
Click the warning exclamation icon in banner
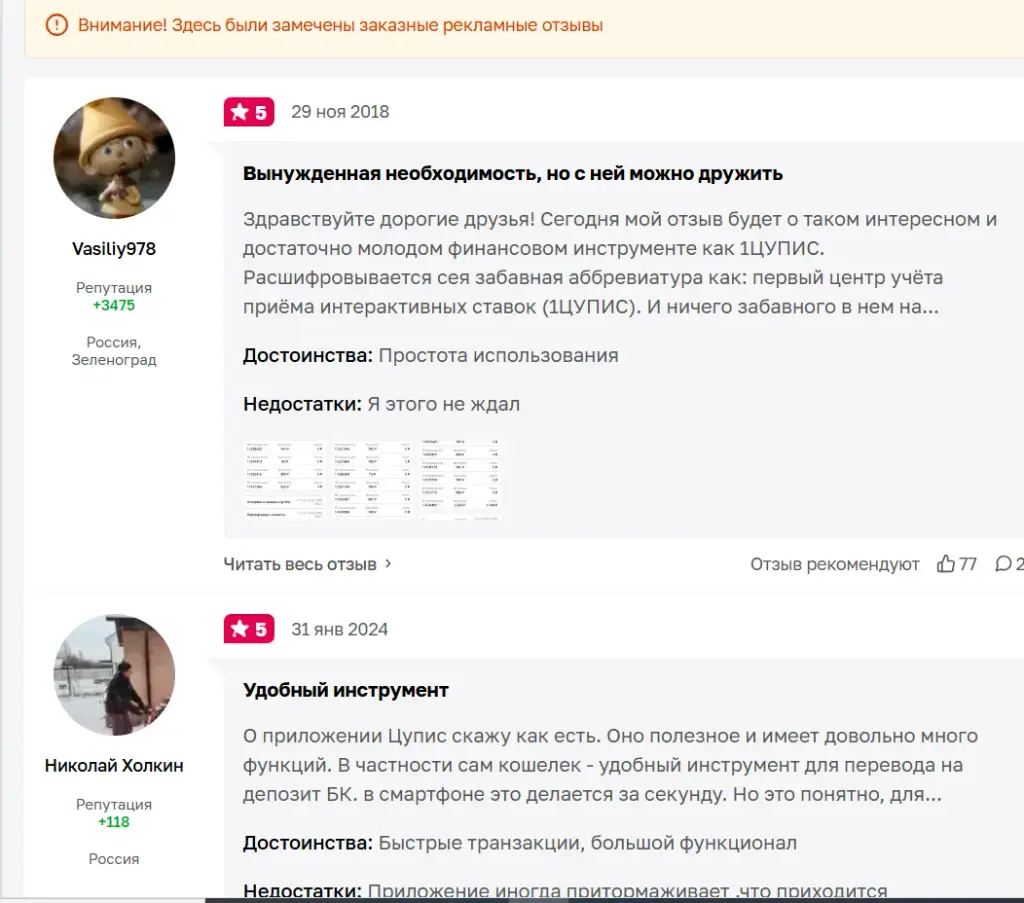pos(57,25)
